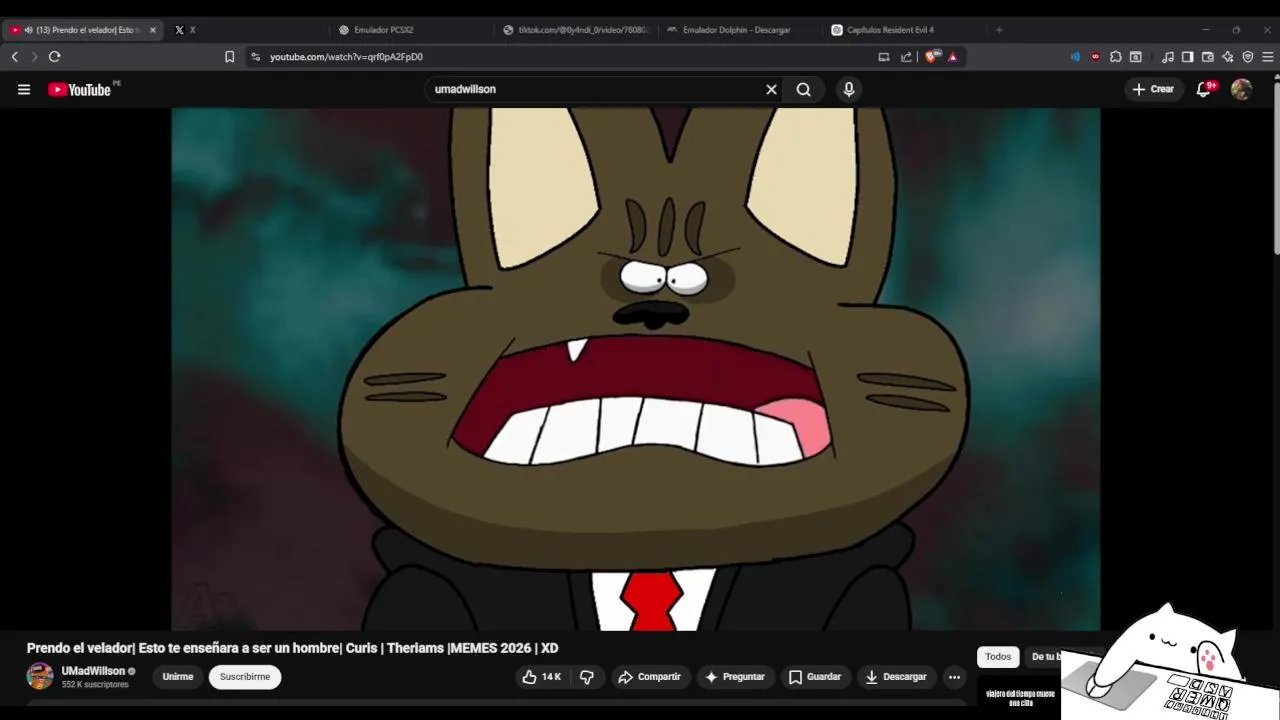Open the YouTube account avatar menu
Image resolution: width=1280 pixels, height=720 pixels.
point(1242,89)
